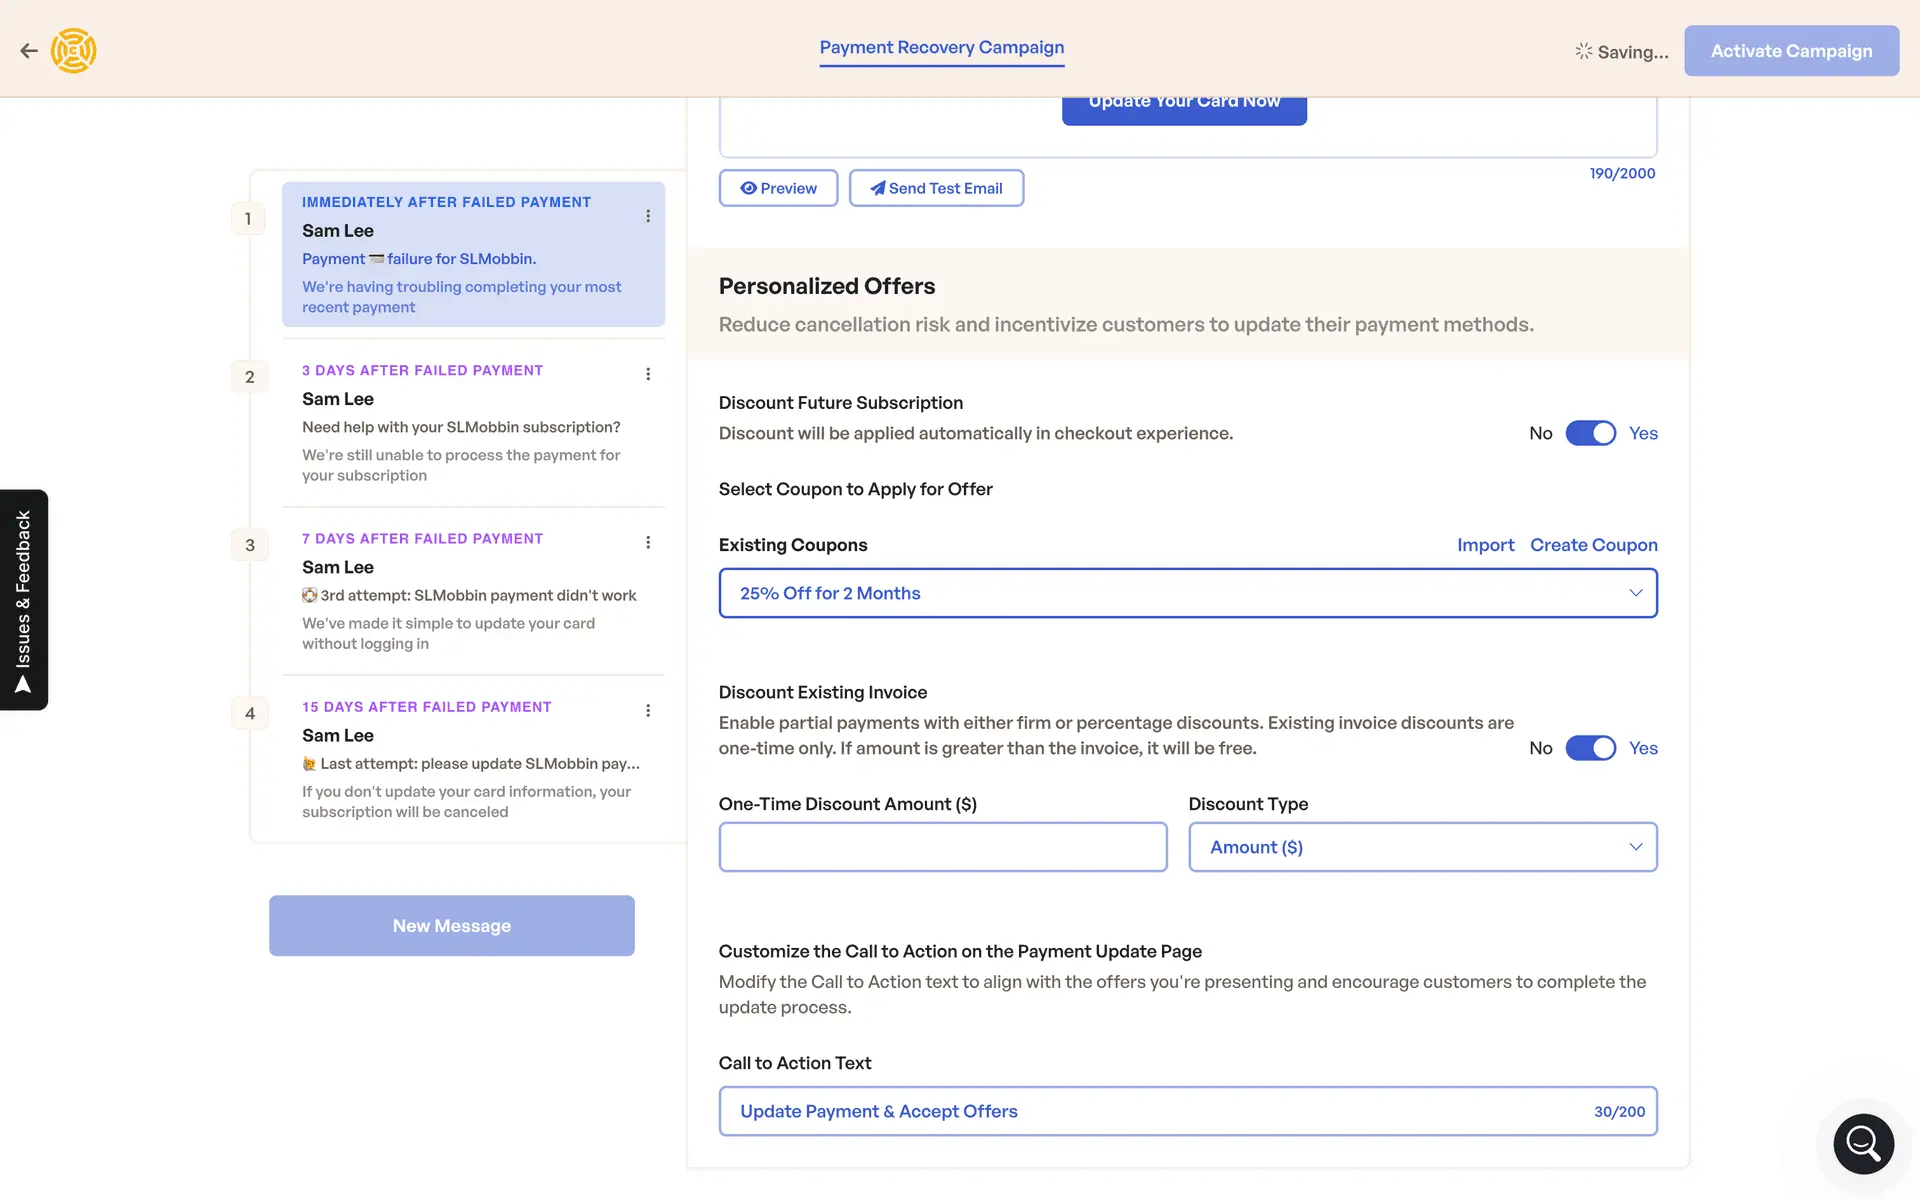This screenshot has width=1920, height=1200.
Task: Toggle Discount Future Subscription switch
Action: click(1590, 433)
